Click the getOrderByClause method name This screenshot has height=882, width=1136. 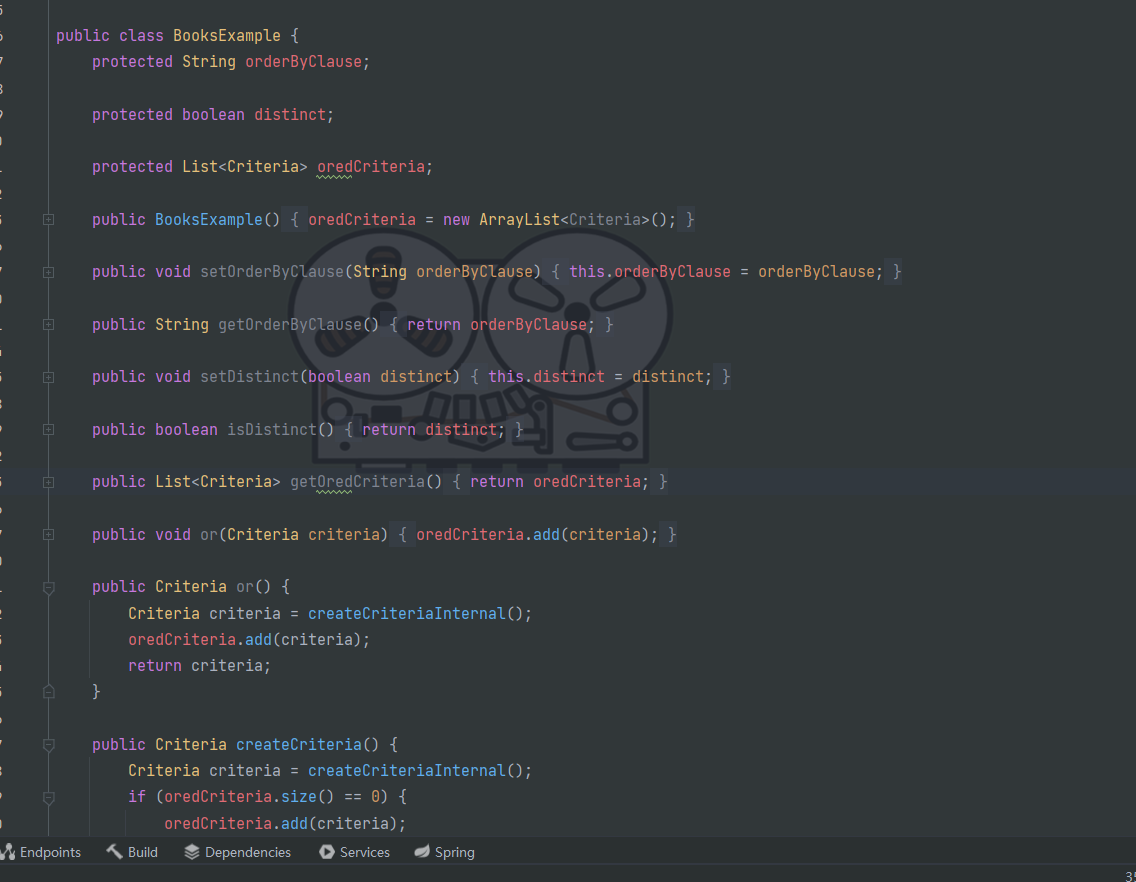290,325
